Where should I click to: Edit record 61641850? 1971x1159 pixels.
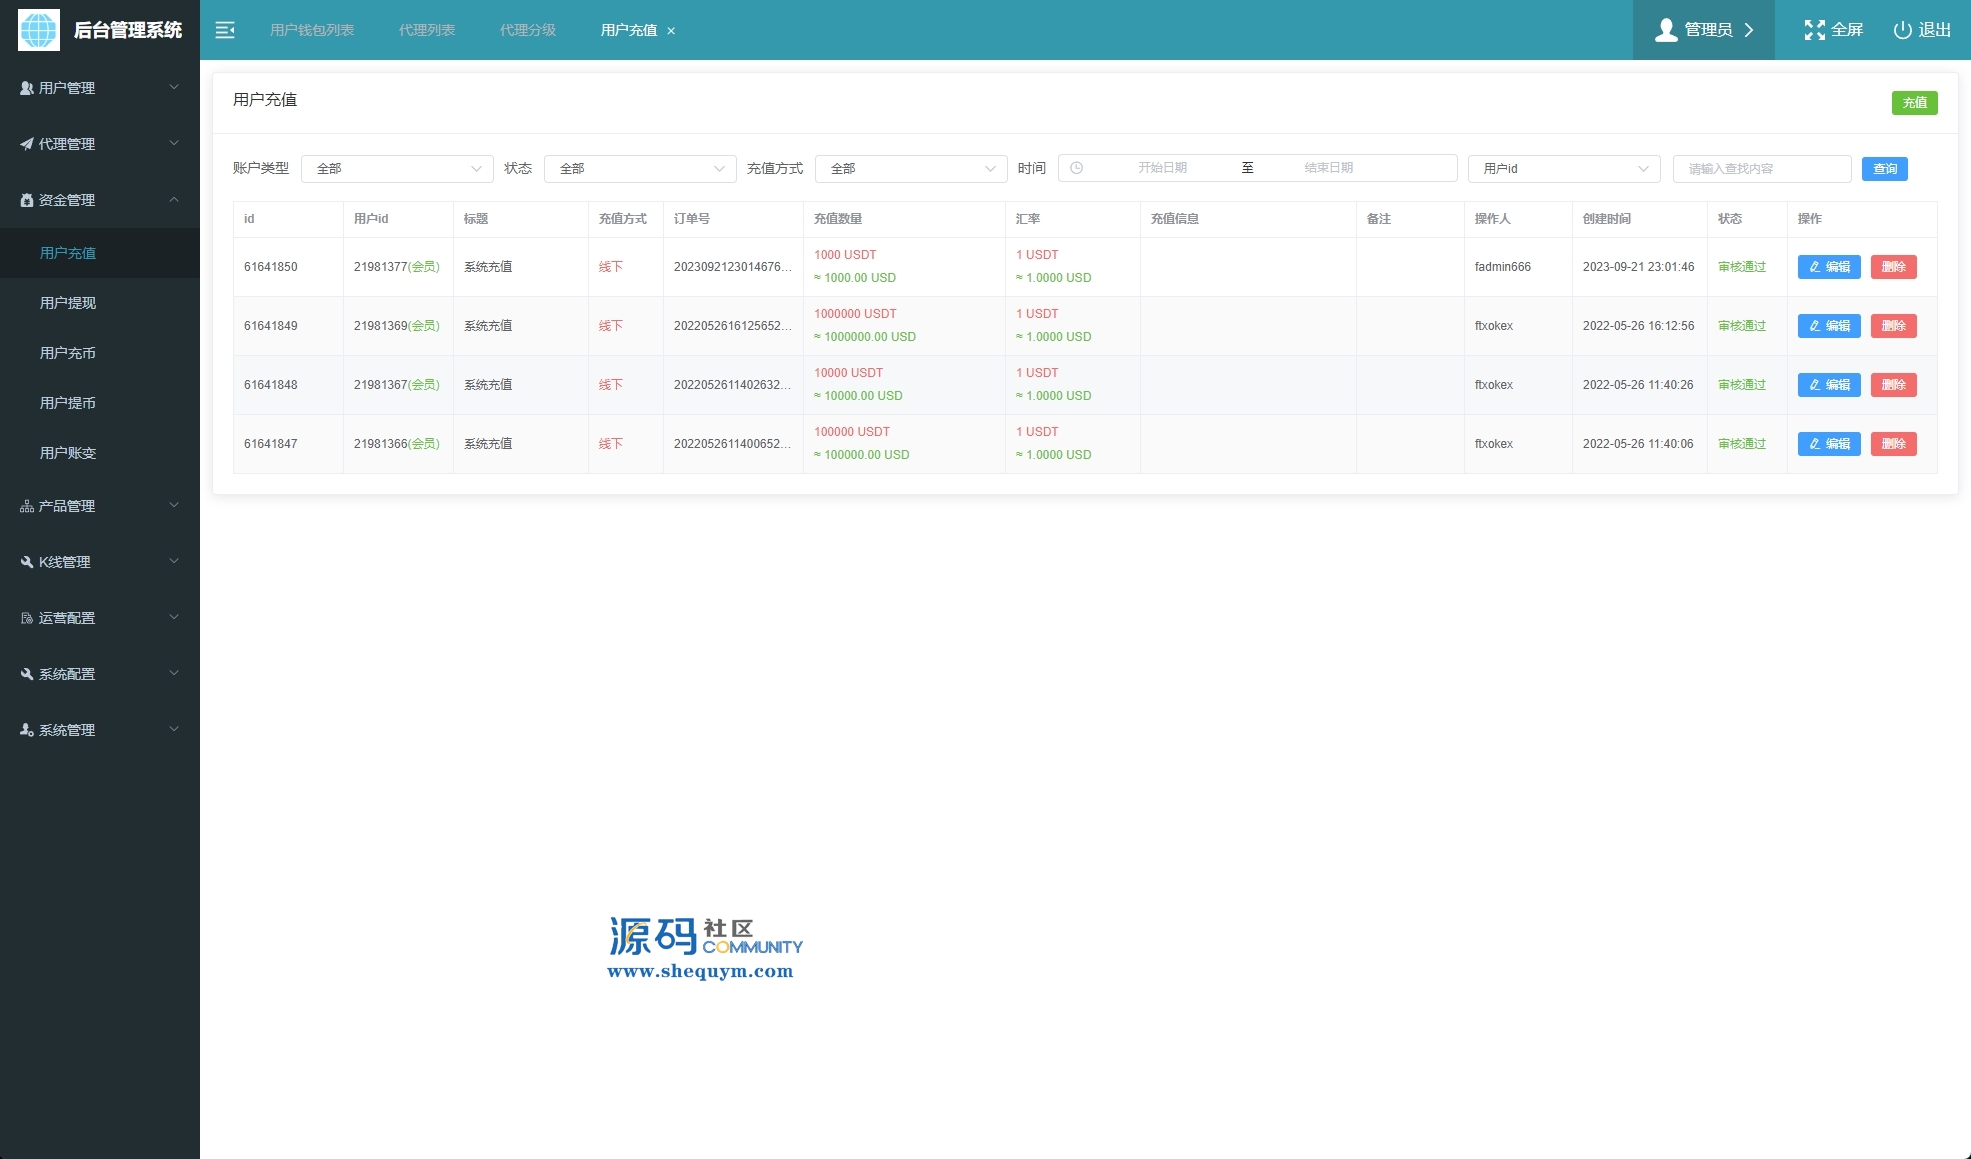[1828, 267]
